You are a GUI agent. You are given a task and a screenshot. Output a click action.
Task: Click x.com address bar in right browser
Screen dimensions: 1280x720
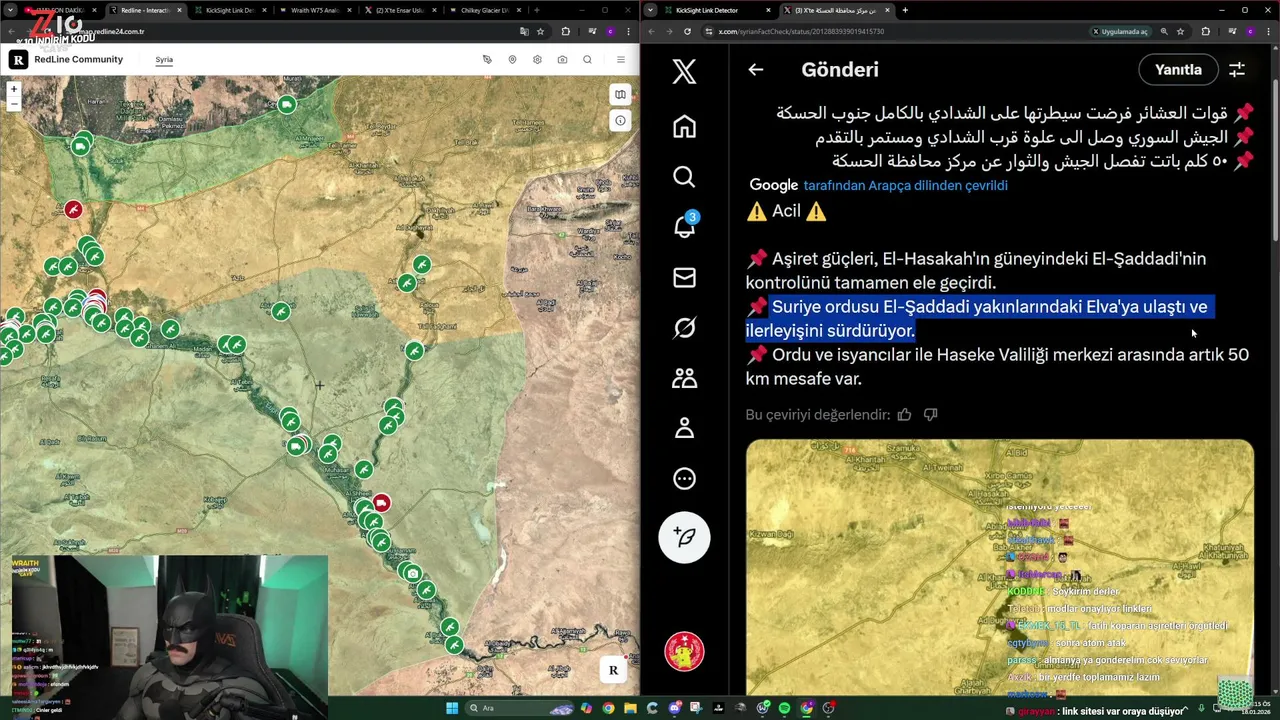[890, 31]
